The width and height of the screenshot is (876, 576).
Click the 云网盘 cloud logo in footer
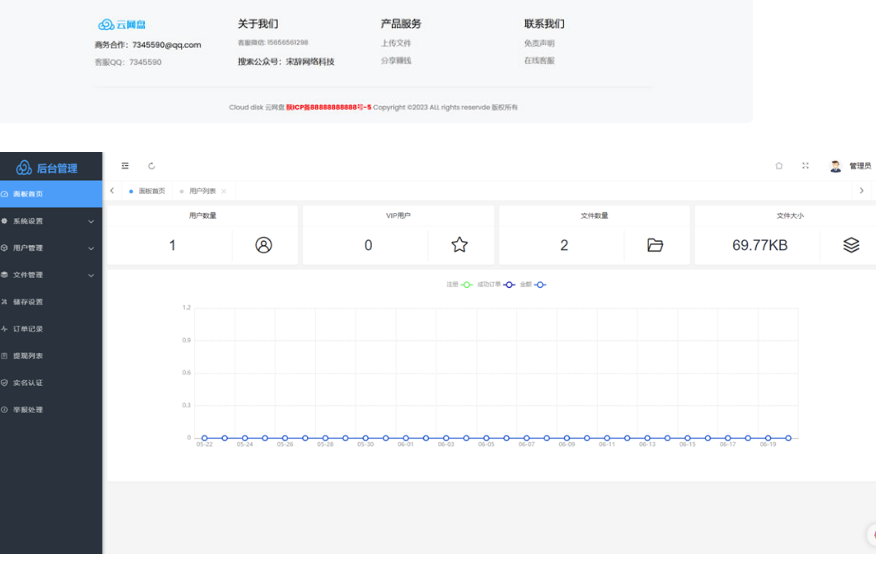pos(121,25)
